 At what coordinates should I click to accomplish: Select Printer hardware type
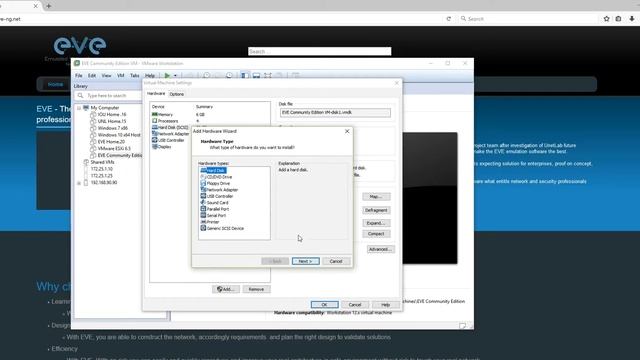tap(210, 222)
